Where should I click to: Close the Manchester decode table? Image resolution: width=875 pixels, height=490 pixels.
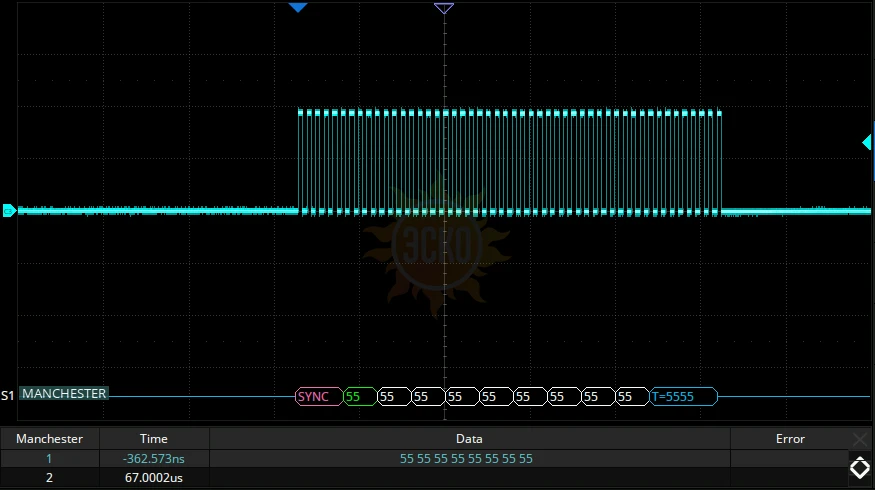(x=859, y=439)
